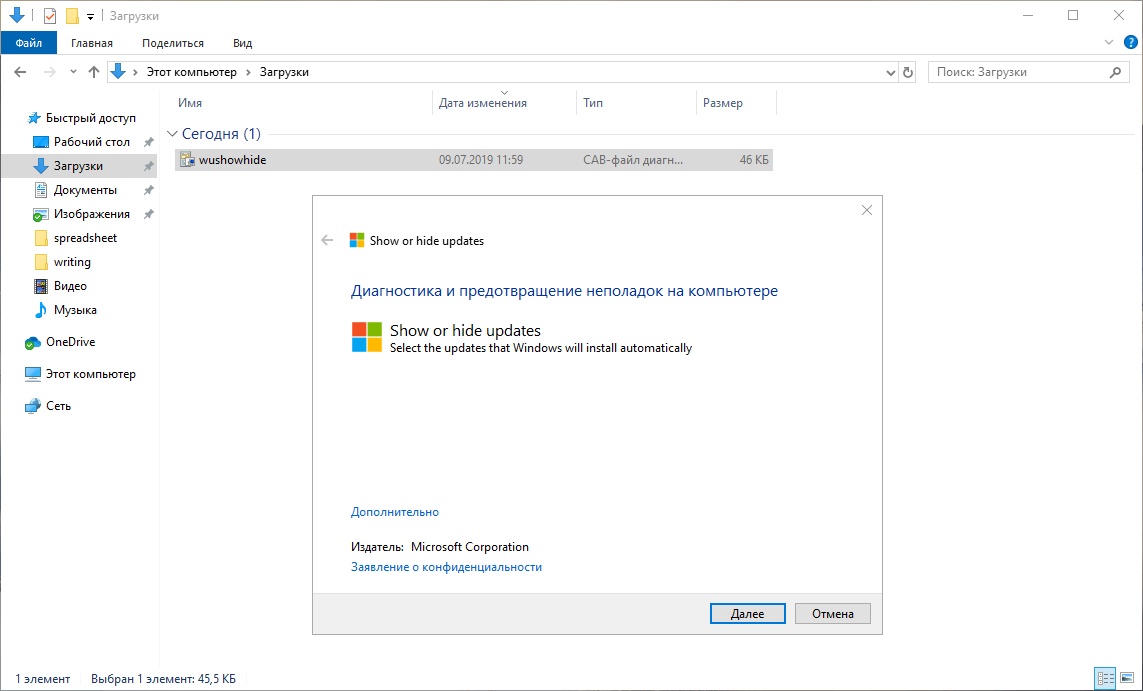The height and width of the screenshot is (691, 1143).
Task: Click the search magnifier icon
Action: [1113, 71]
